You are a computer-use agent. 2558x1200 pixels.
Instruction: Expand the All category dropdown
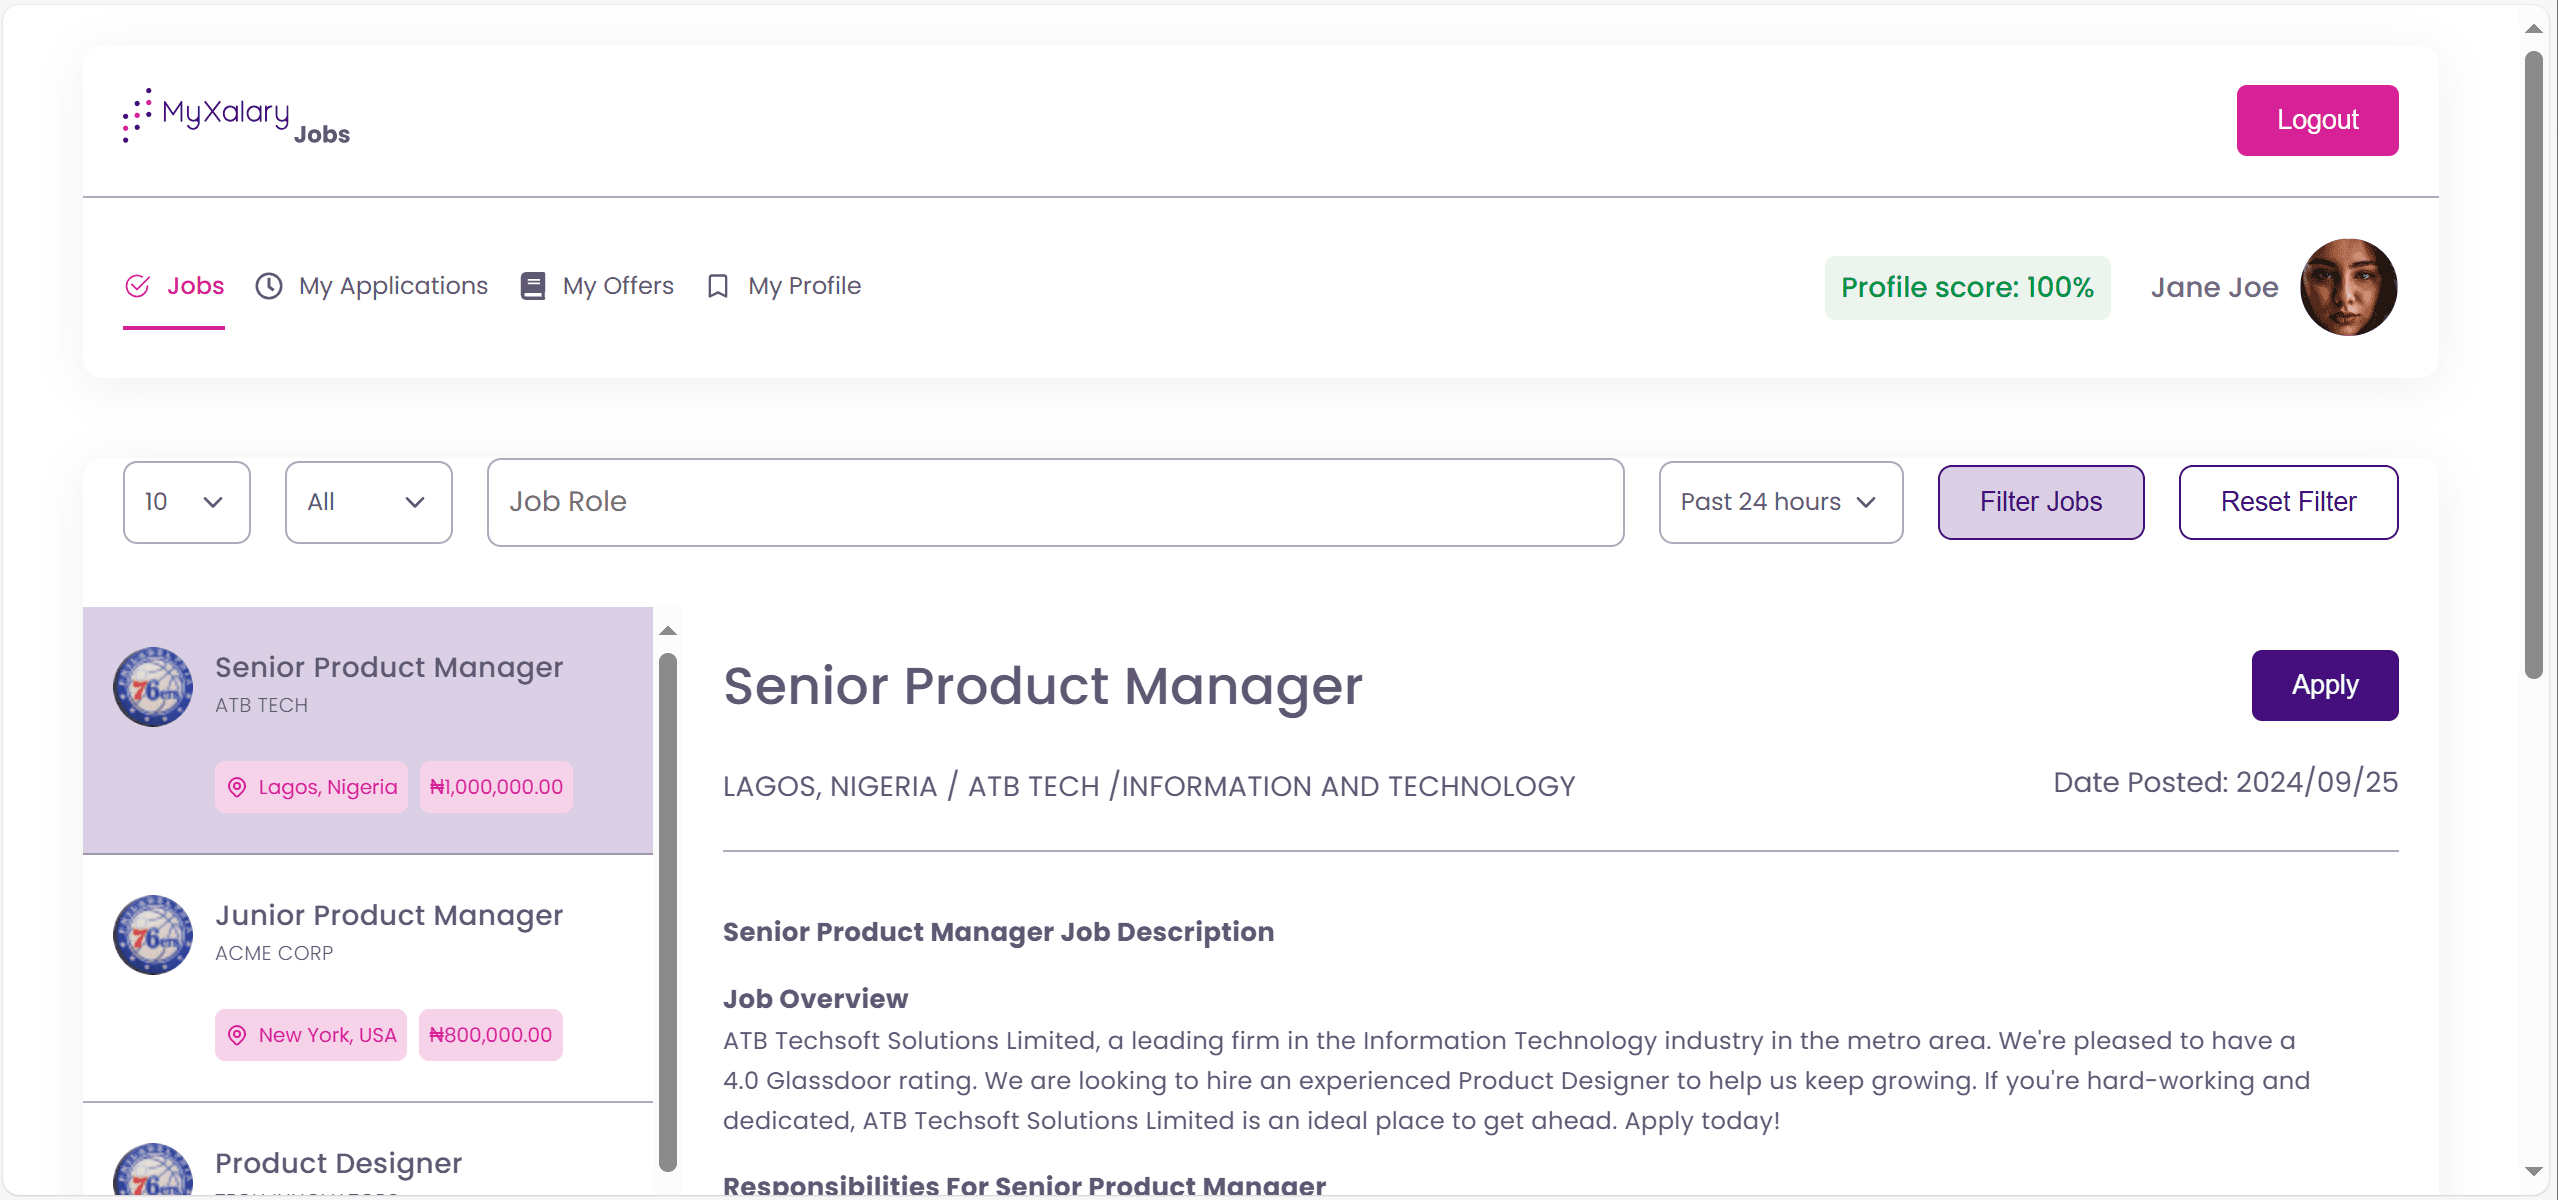pyautogui.click(x=368, y=502)
